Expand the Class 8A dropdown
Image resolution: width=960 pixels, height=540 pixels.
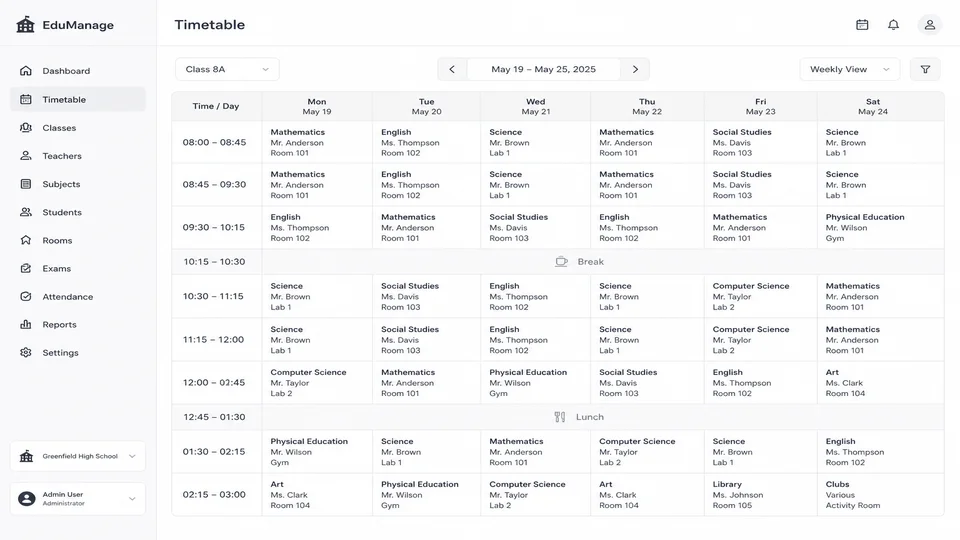click(227, 69)
